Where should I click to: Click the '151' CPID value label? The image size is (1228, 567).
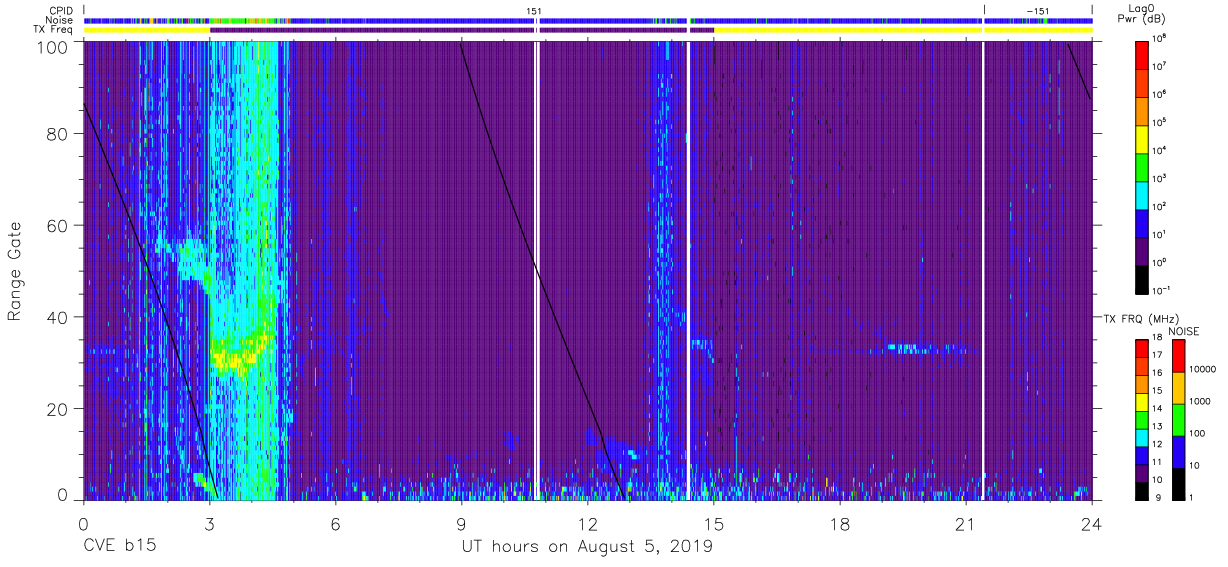point(533,11)
